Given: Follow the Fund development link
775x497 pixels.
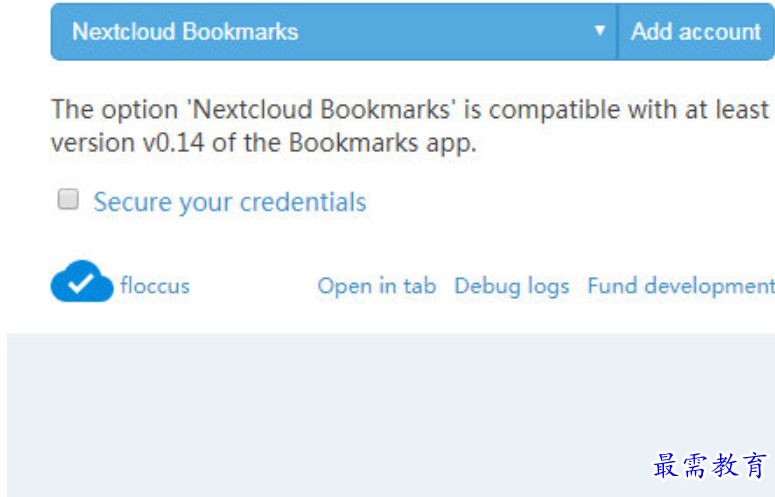Looking at the screenshot, I should tap(681, 287).
